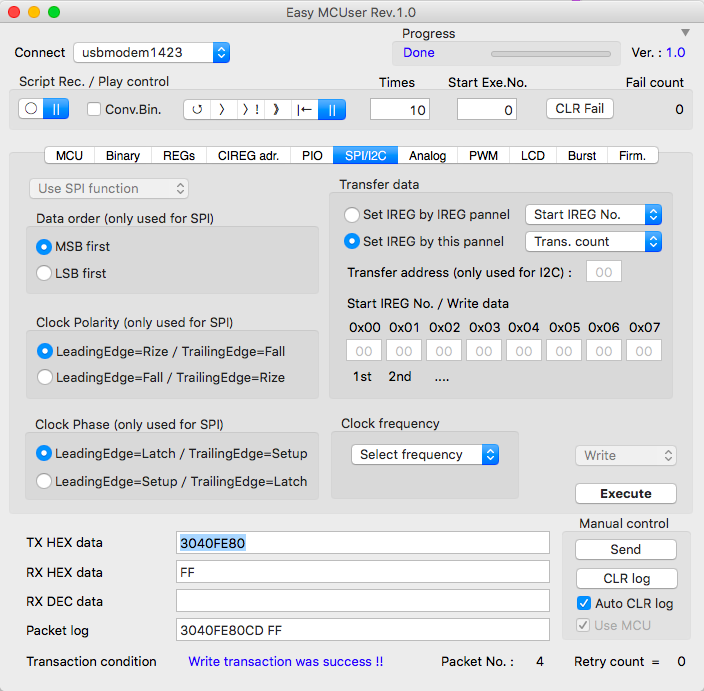The width and height of the screenshot is (704, 691).
Task: Click the 0x05 write data field
Action: [x=563, y=350]
